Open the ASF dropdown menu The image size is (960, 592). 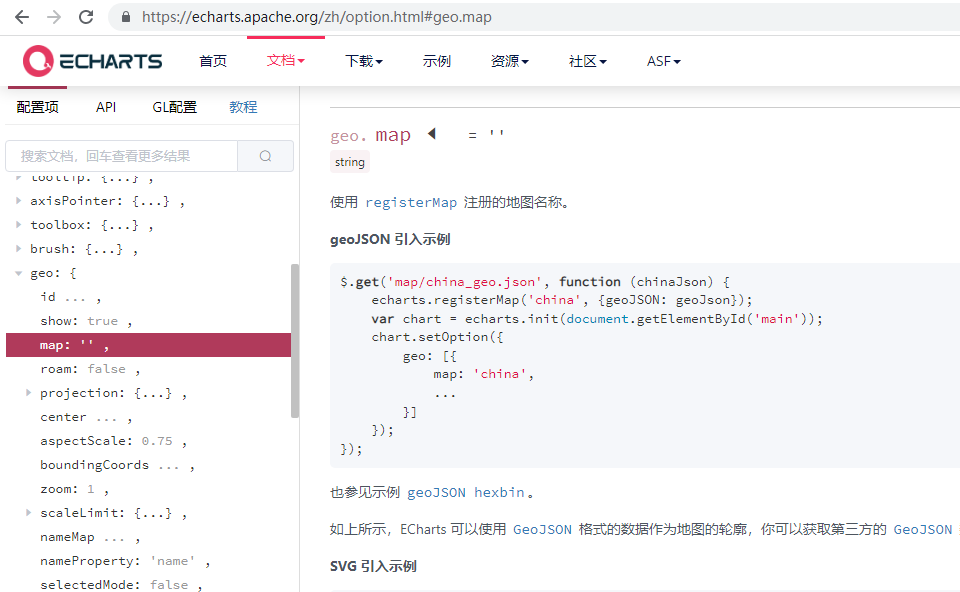[664, 61]
